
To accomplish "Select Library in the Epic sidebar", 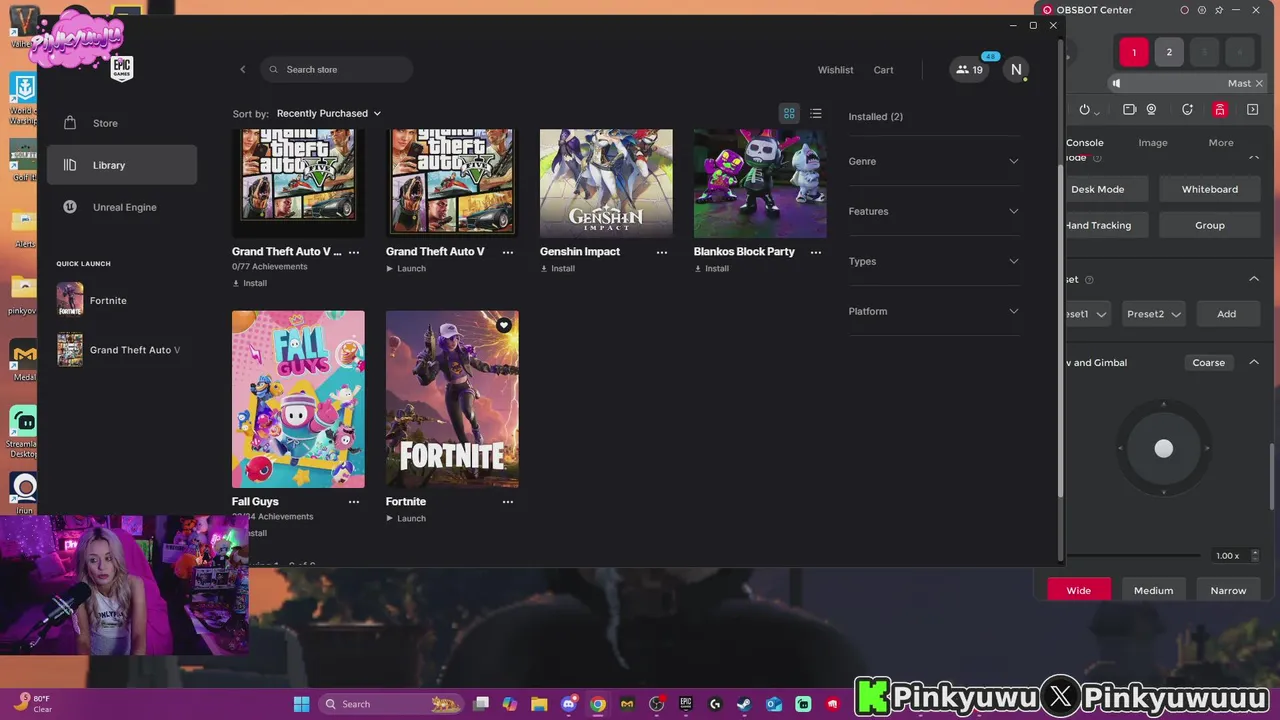I will click(x=122, y=165).
